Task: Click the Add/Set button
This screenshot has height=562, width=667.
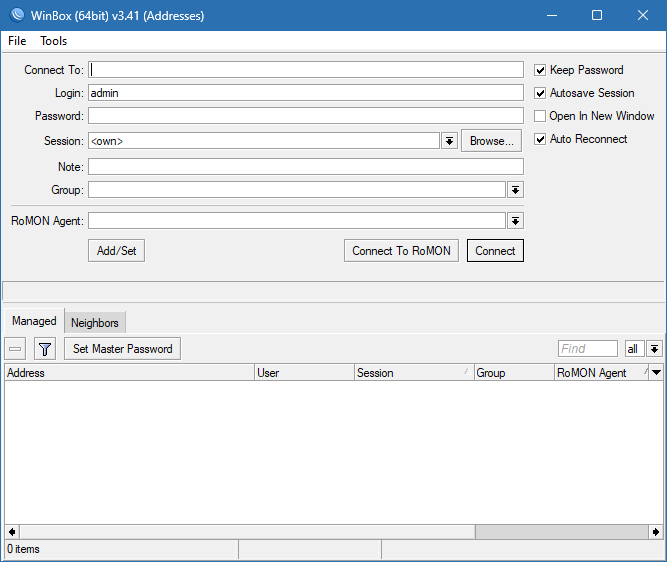Action: (117, 251)
